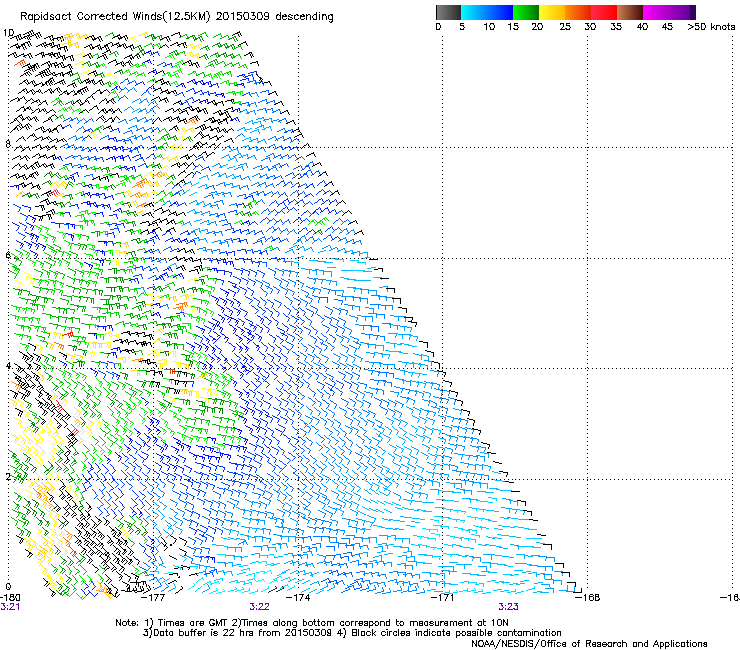The width and height of the screenshot is (740, 650).
Task: Click the purple time label '3:21'
Action: pyautogui.click(x=10, y=607)
